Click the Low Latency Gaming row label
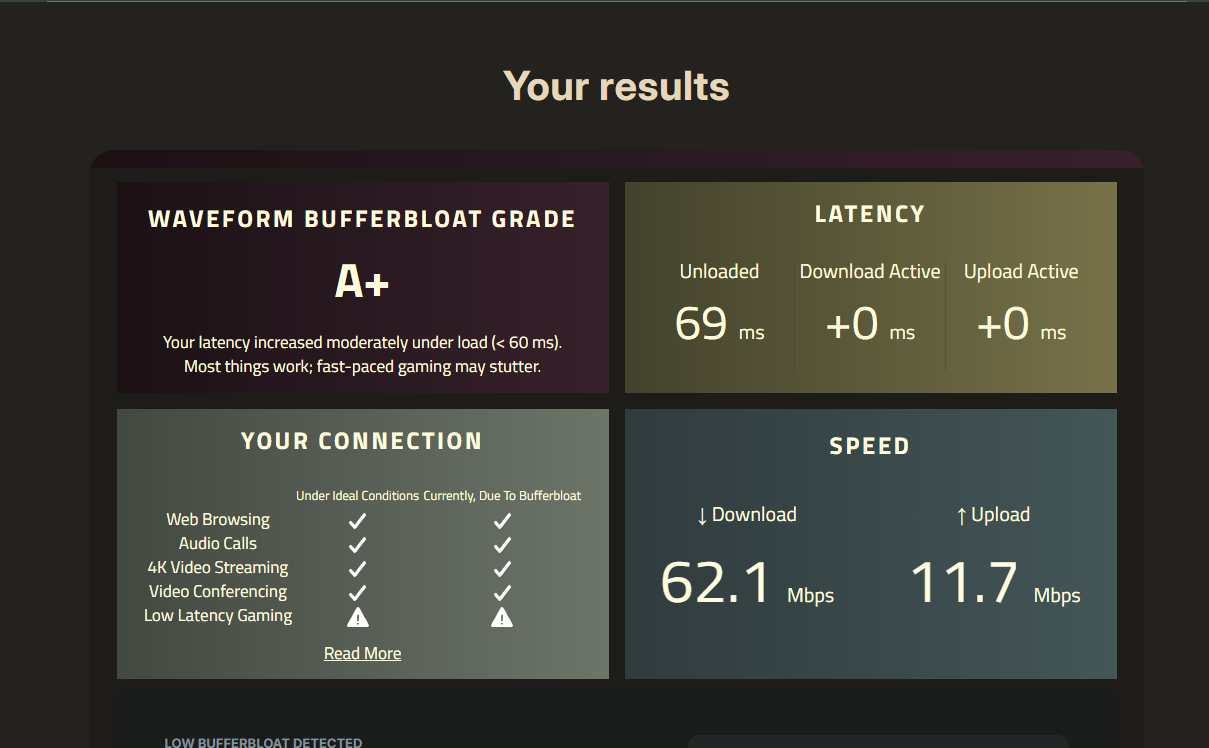The width and height of the screenshot is (1209, 748). [x=218, y=616]
